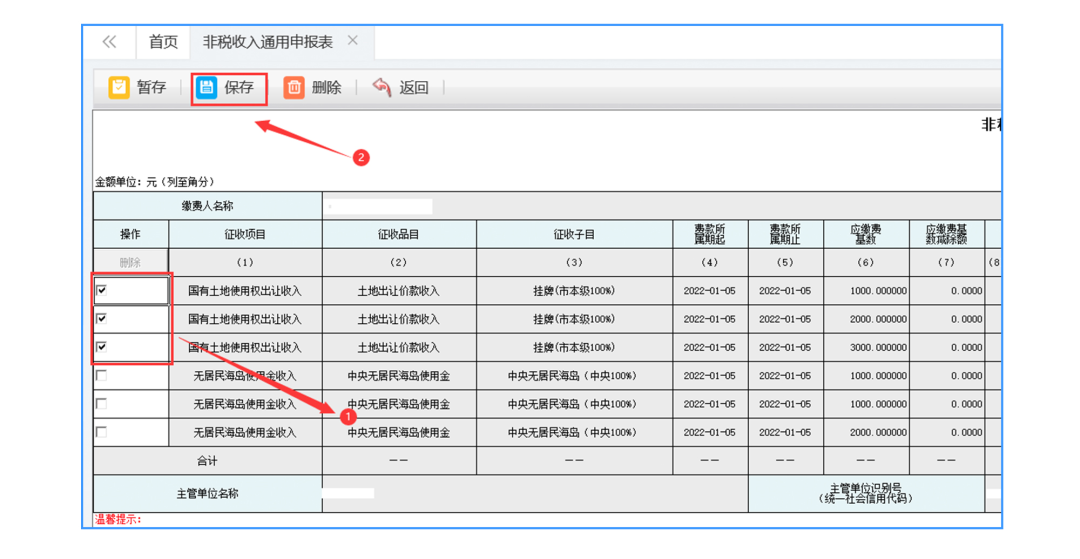Viewport: 1080px width, 559px height.
Task: Click the 主管单位识别号 label cell
Action: click(x=866, y=494)
